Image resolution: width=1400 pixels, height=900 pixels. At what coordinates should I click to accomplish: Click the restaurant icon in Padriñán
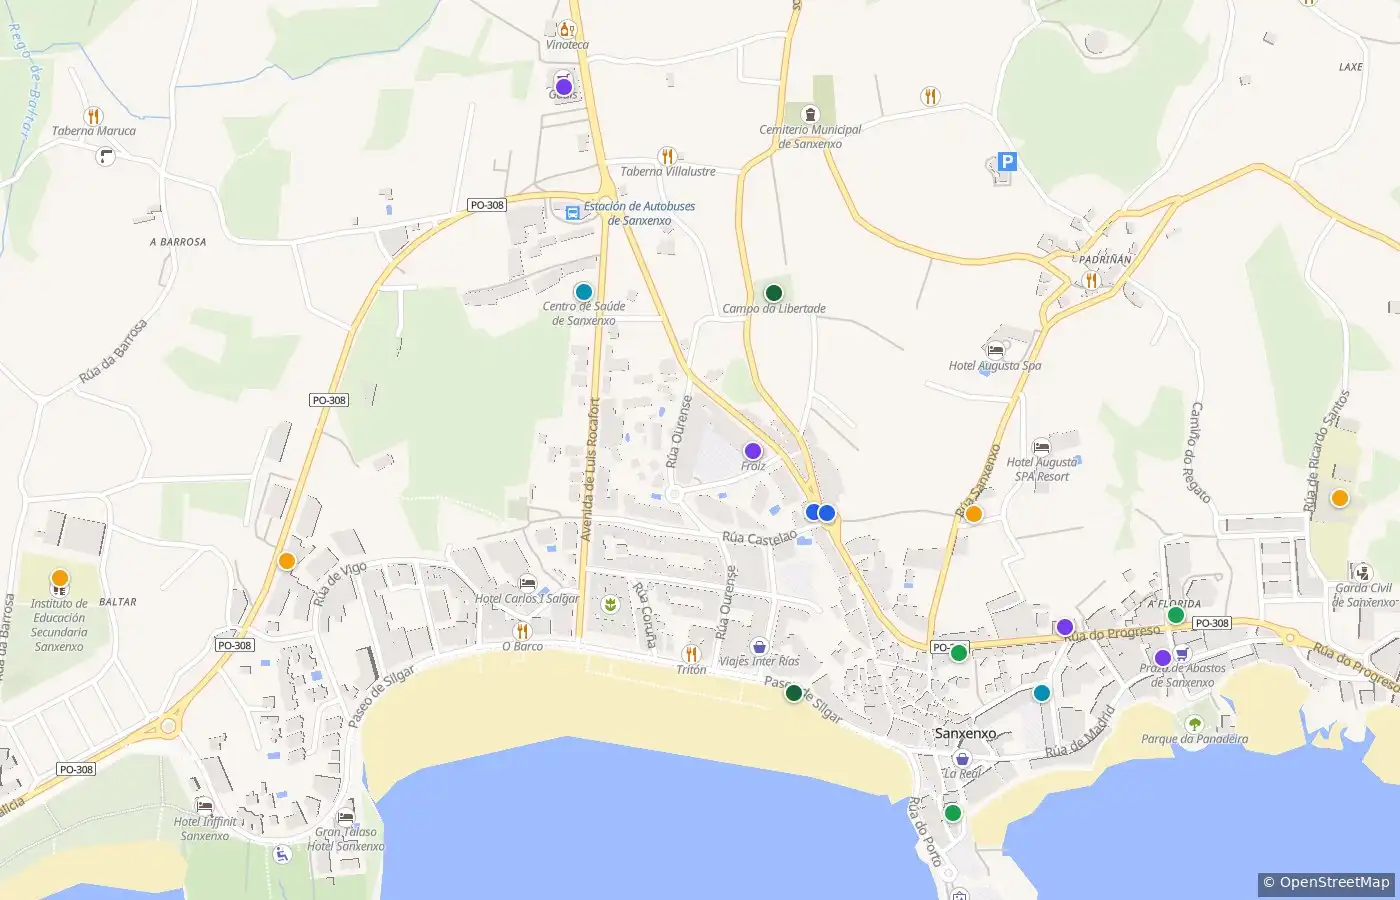click(1091, 280)
